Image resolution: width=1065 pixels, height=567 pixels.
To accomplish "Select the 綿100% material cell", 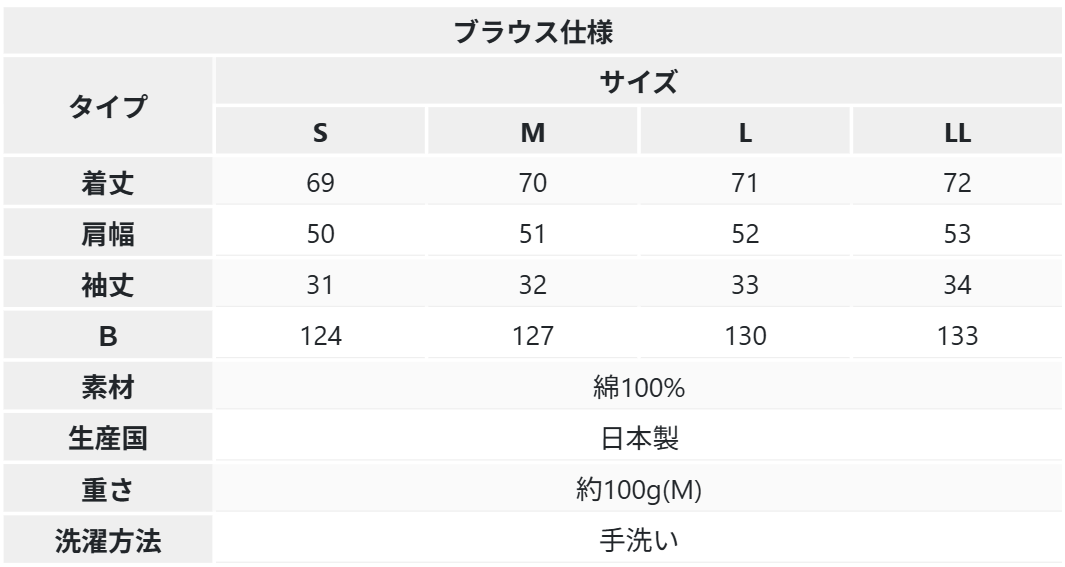I will 639,388.
